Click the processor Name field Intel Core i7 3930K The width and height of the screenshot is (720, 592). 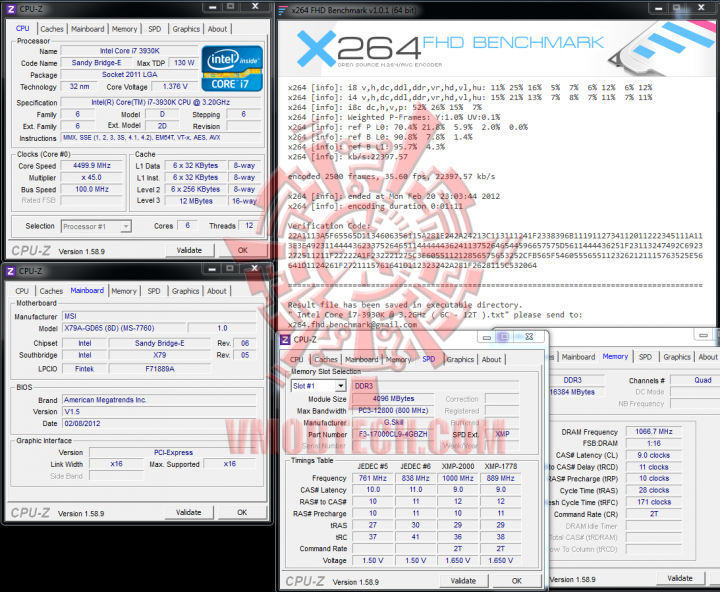click(x=129, y=51)
